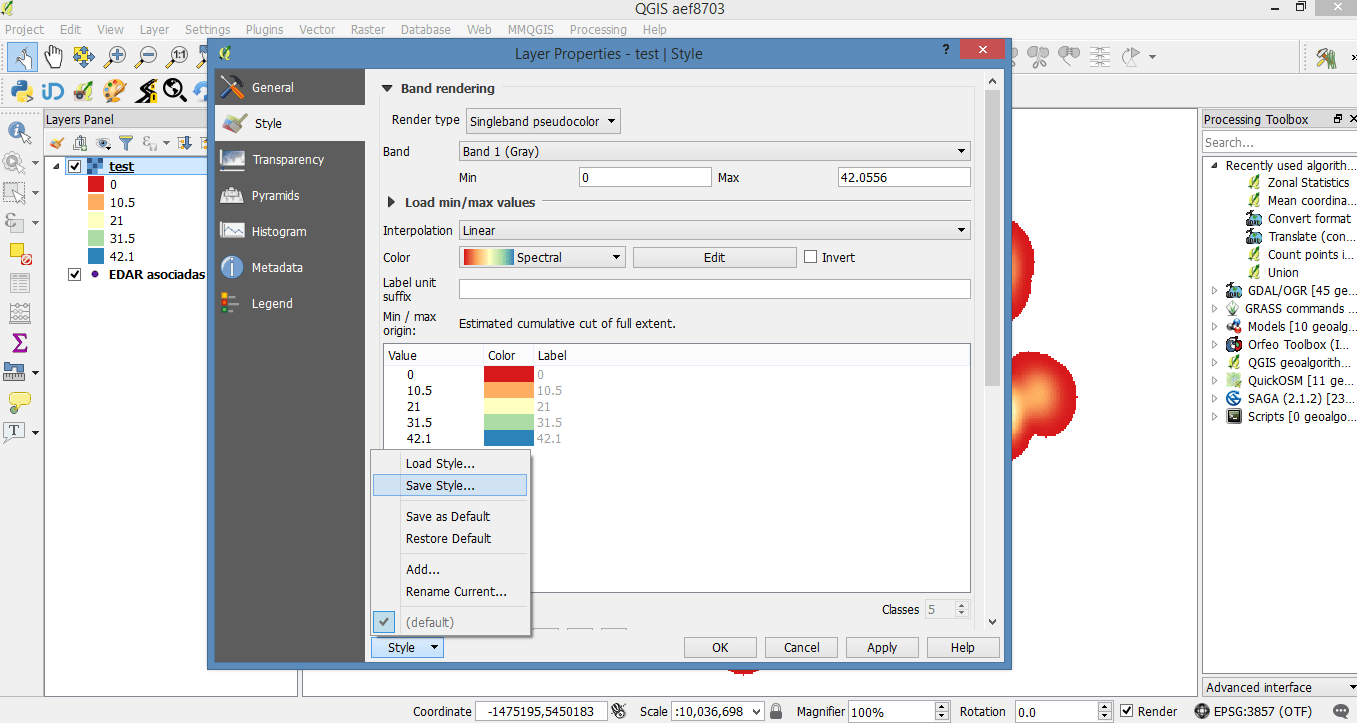Open the Manage Map Themes eye icon
This screenshot has width=1357, height=723.
click(x=102, y=142)
